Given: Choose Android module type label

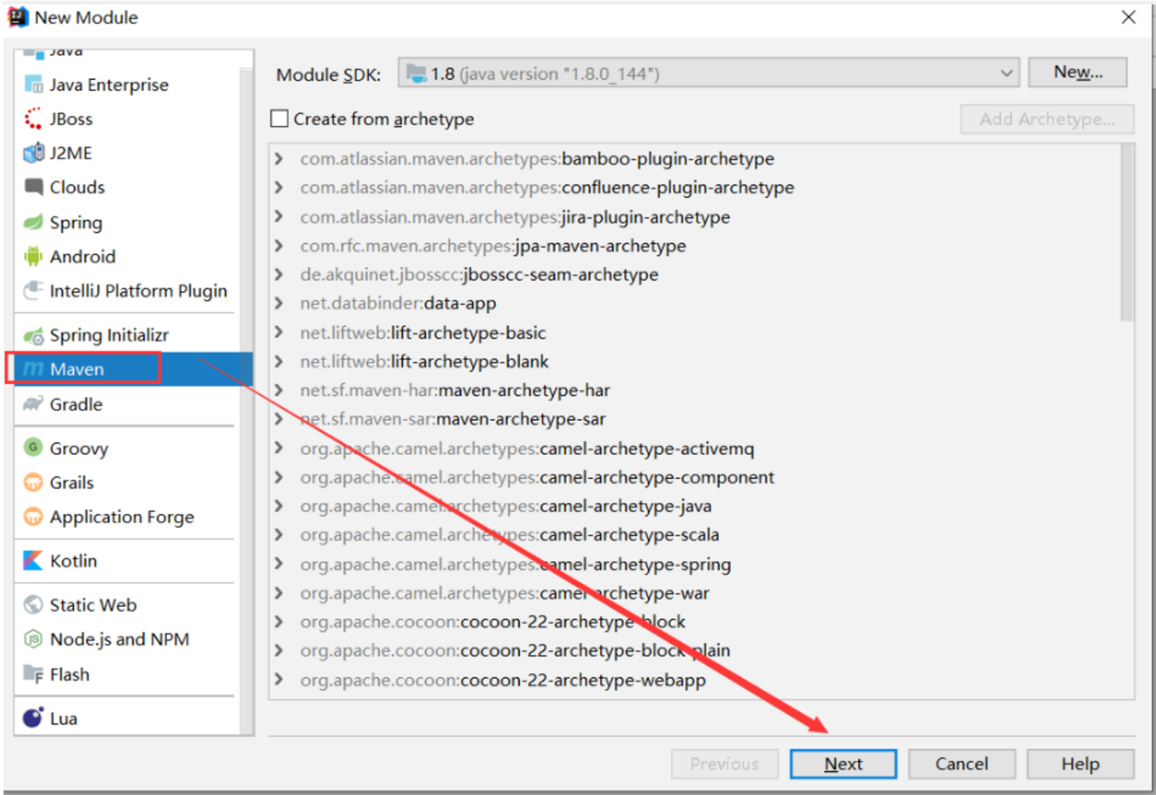Looking at the screenshot, I should (83, 257).
